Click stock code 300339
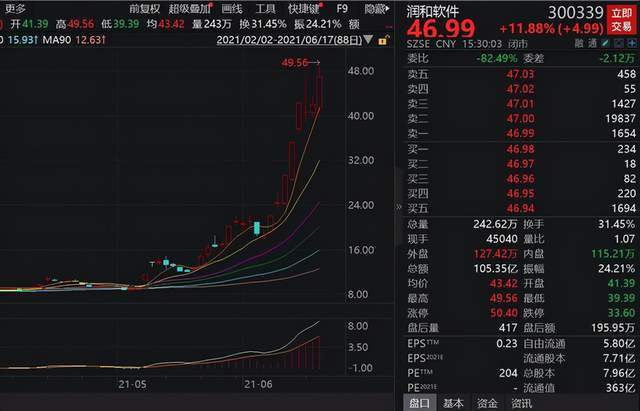640x411 pixels. (x=575, y=13)
